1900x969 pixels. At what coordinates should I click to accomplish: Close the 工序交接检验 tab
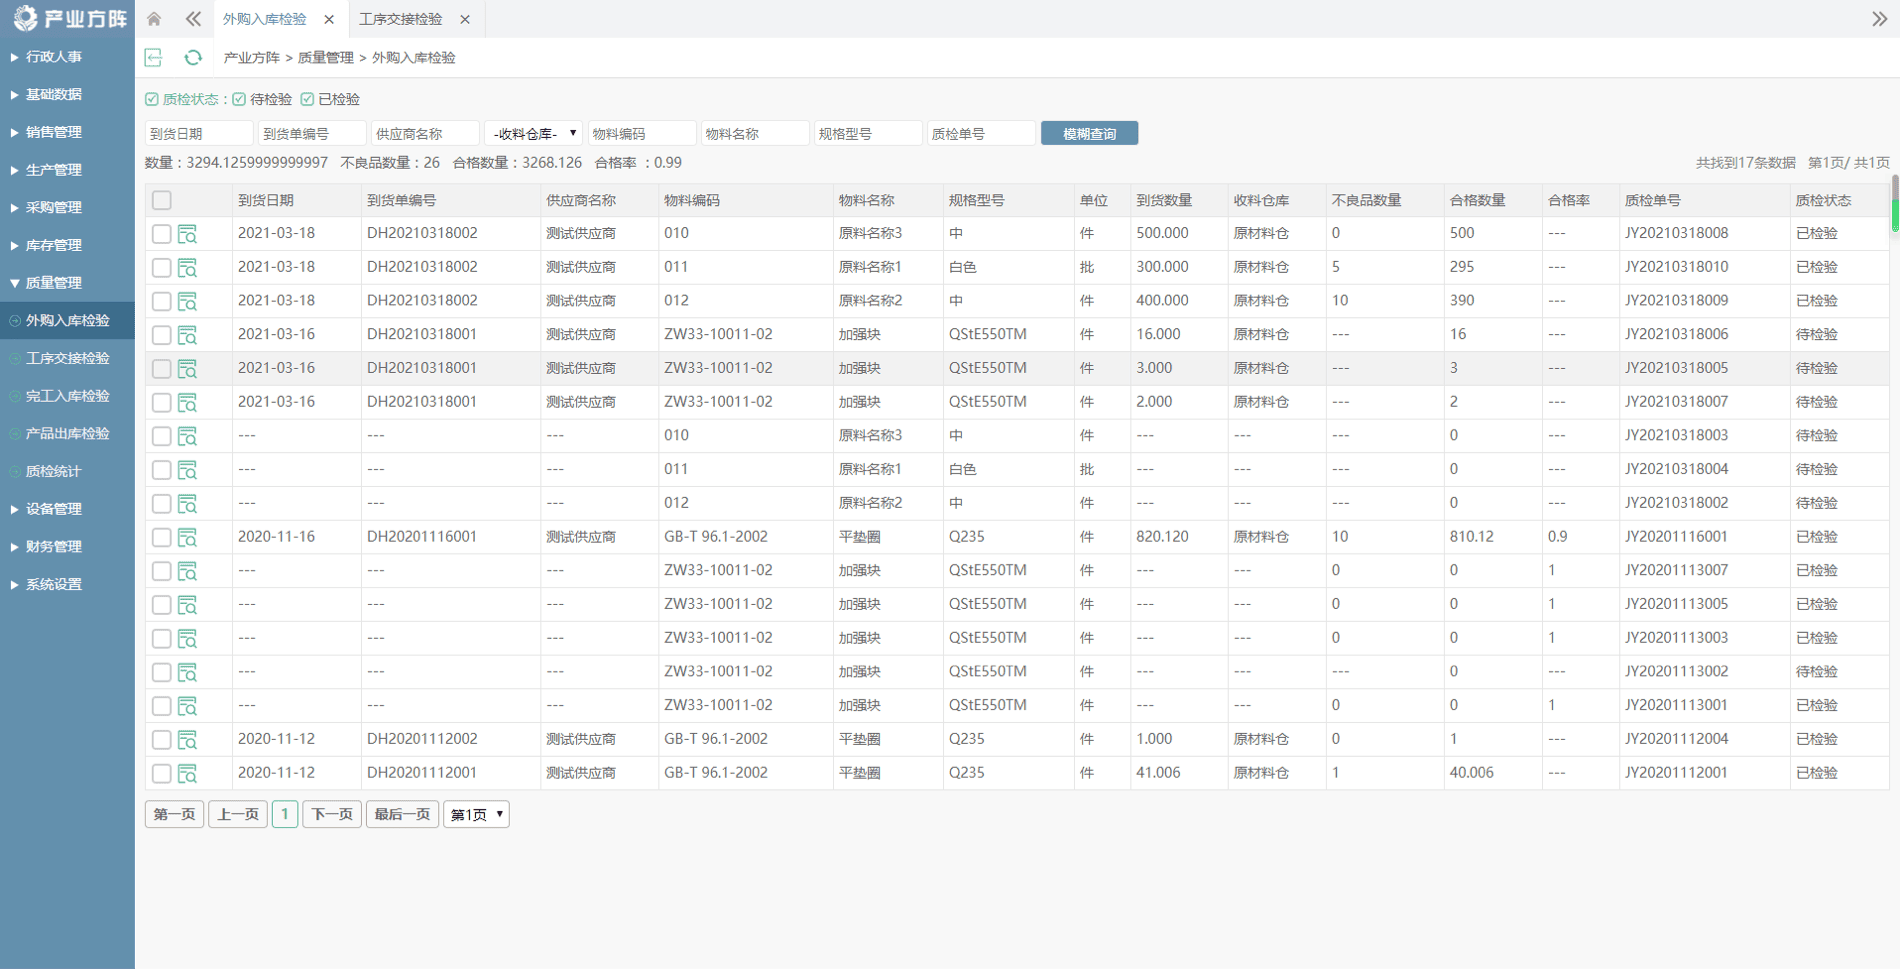(x=465, y=19)
